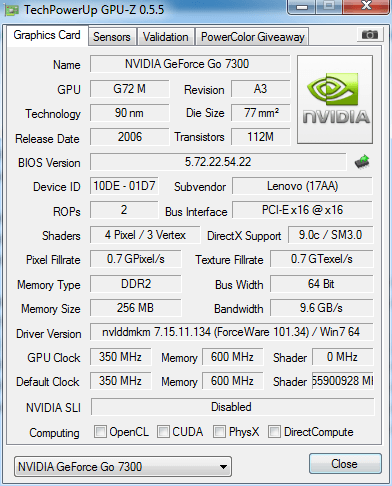
Task: Check the DirectCompute checkbox
Action: 274,431
